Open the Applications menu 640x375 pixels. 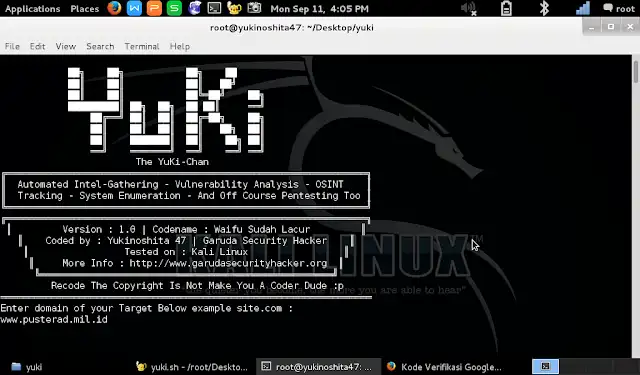pyautogui.click(x=33, y=9)
